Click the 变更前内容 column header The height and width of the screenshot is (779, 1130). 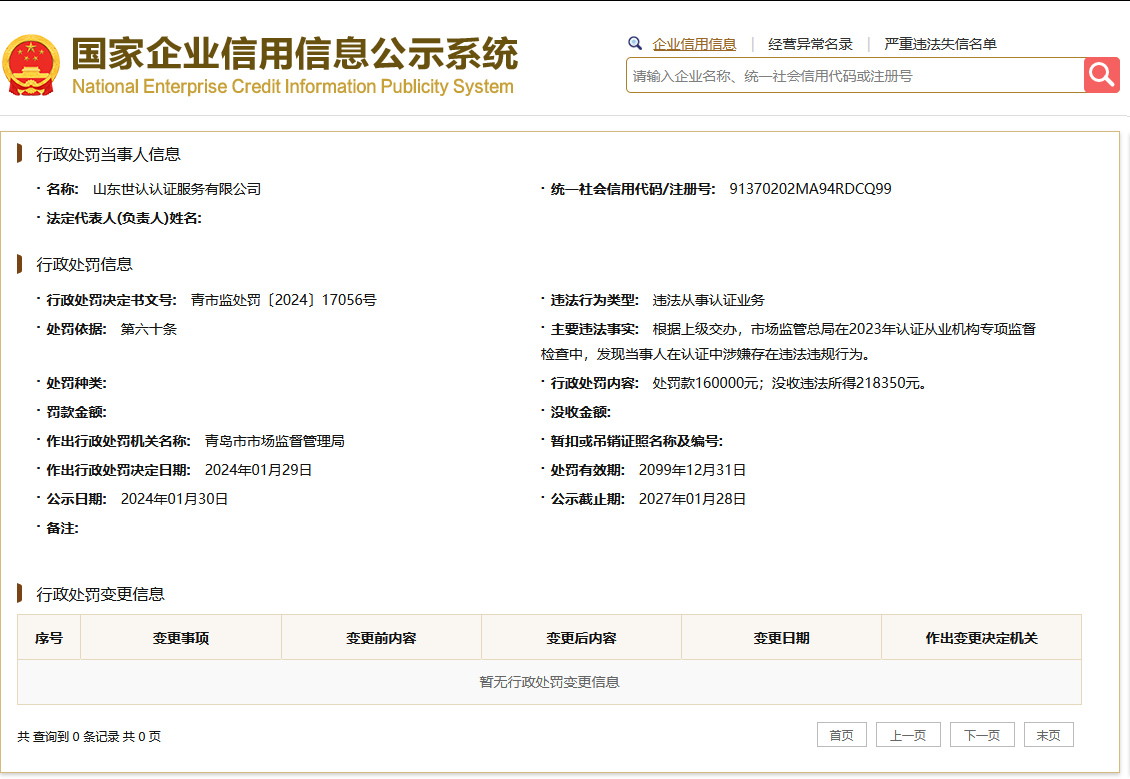tap(381, 638)
